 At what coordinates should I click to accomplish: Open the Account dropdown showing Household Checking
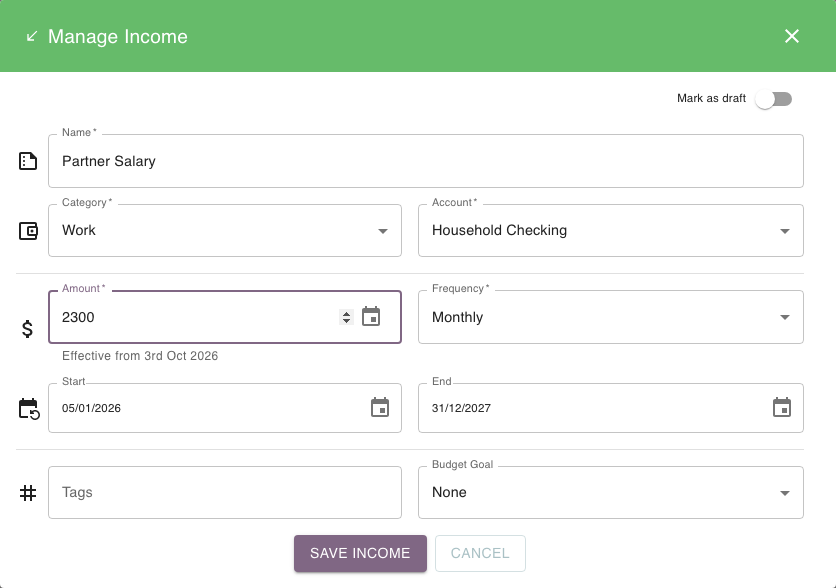point(610,230)
